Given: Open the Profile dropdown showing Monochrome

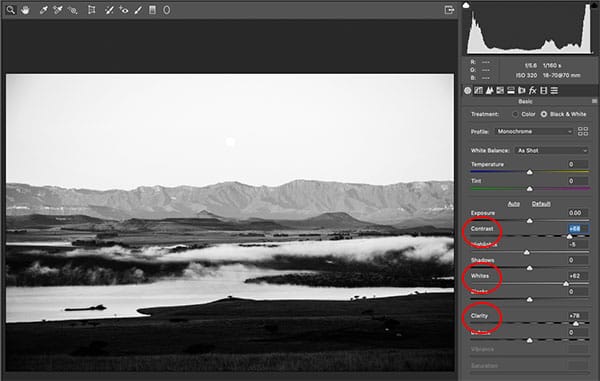Looking at the screenshot, I should [x=534, y=132].
